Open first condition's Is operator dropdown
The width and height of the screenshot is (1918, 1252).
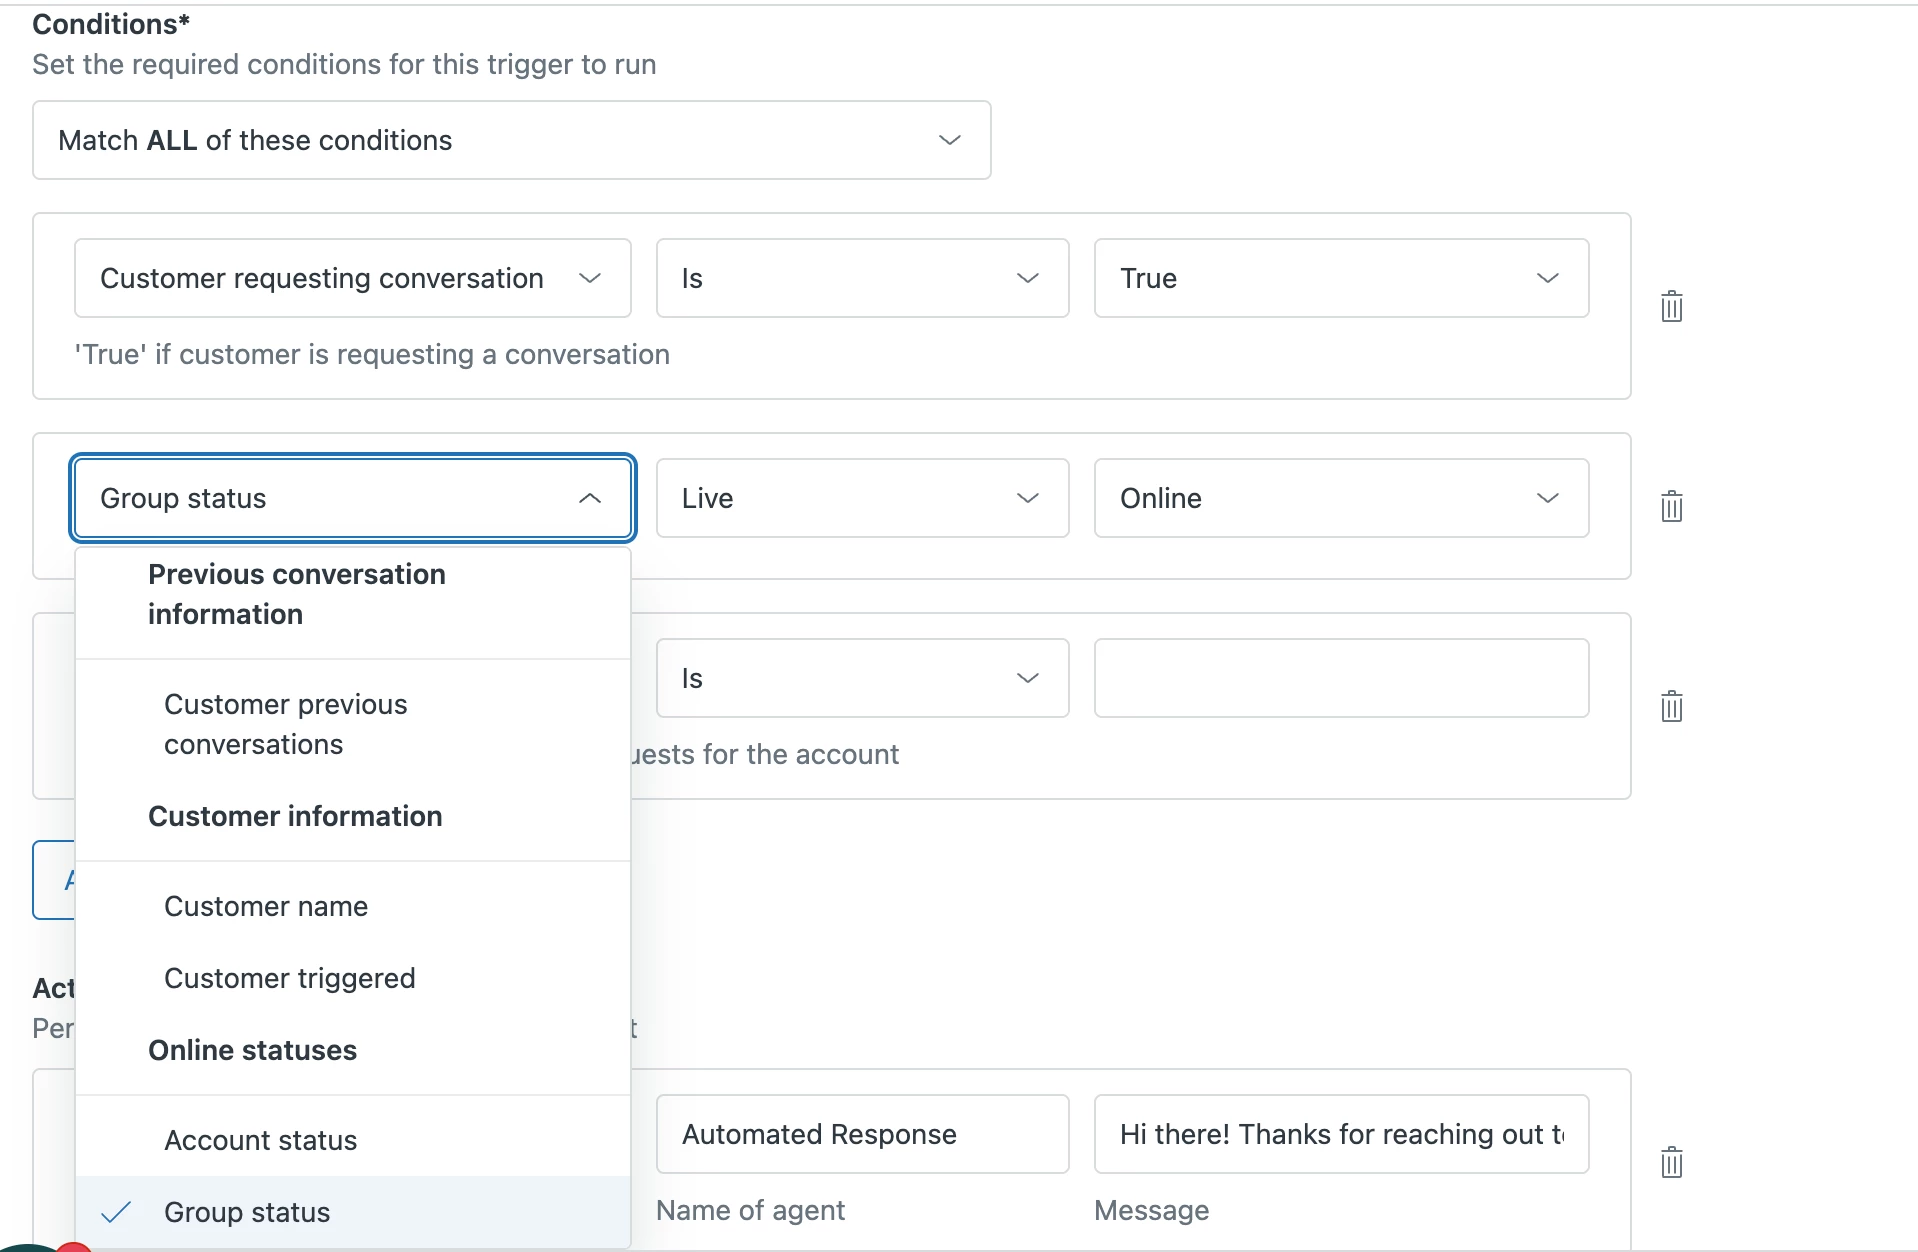(x=861, y=278)
